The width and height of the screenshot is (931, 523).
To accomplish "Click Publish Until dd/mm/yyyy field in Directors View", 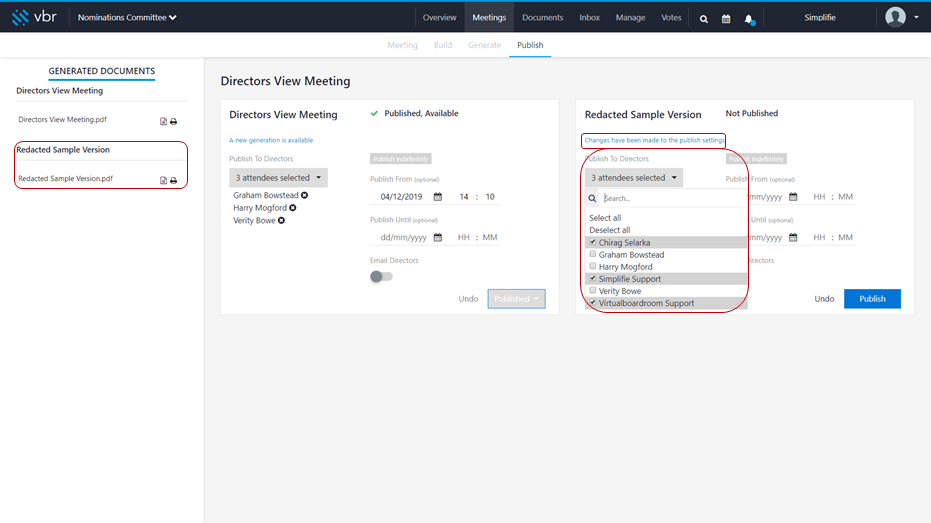I will point(404,237).
